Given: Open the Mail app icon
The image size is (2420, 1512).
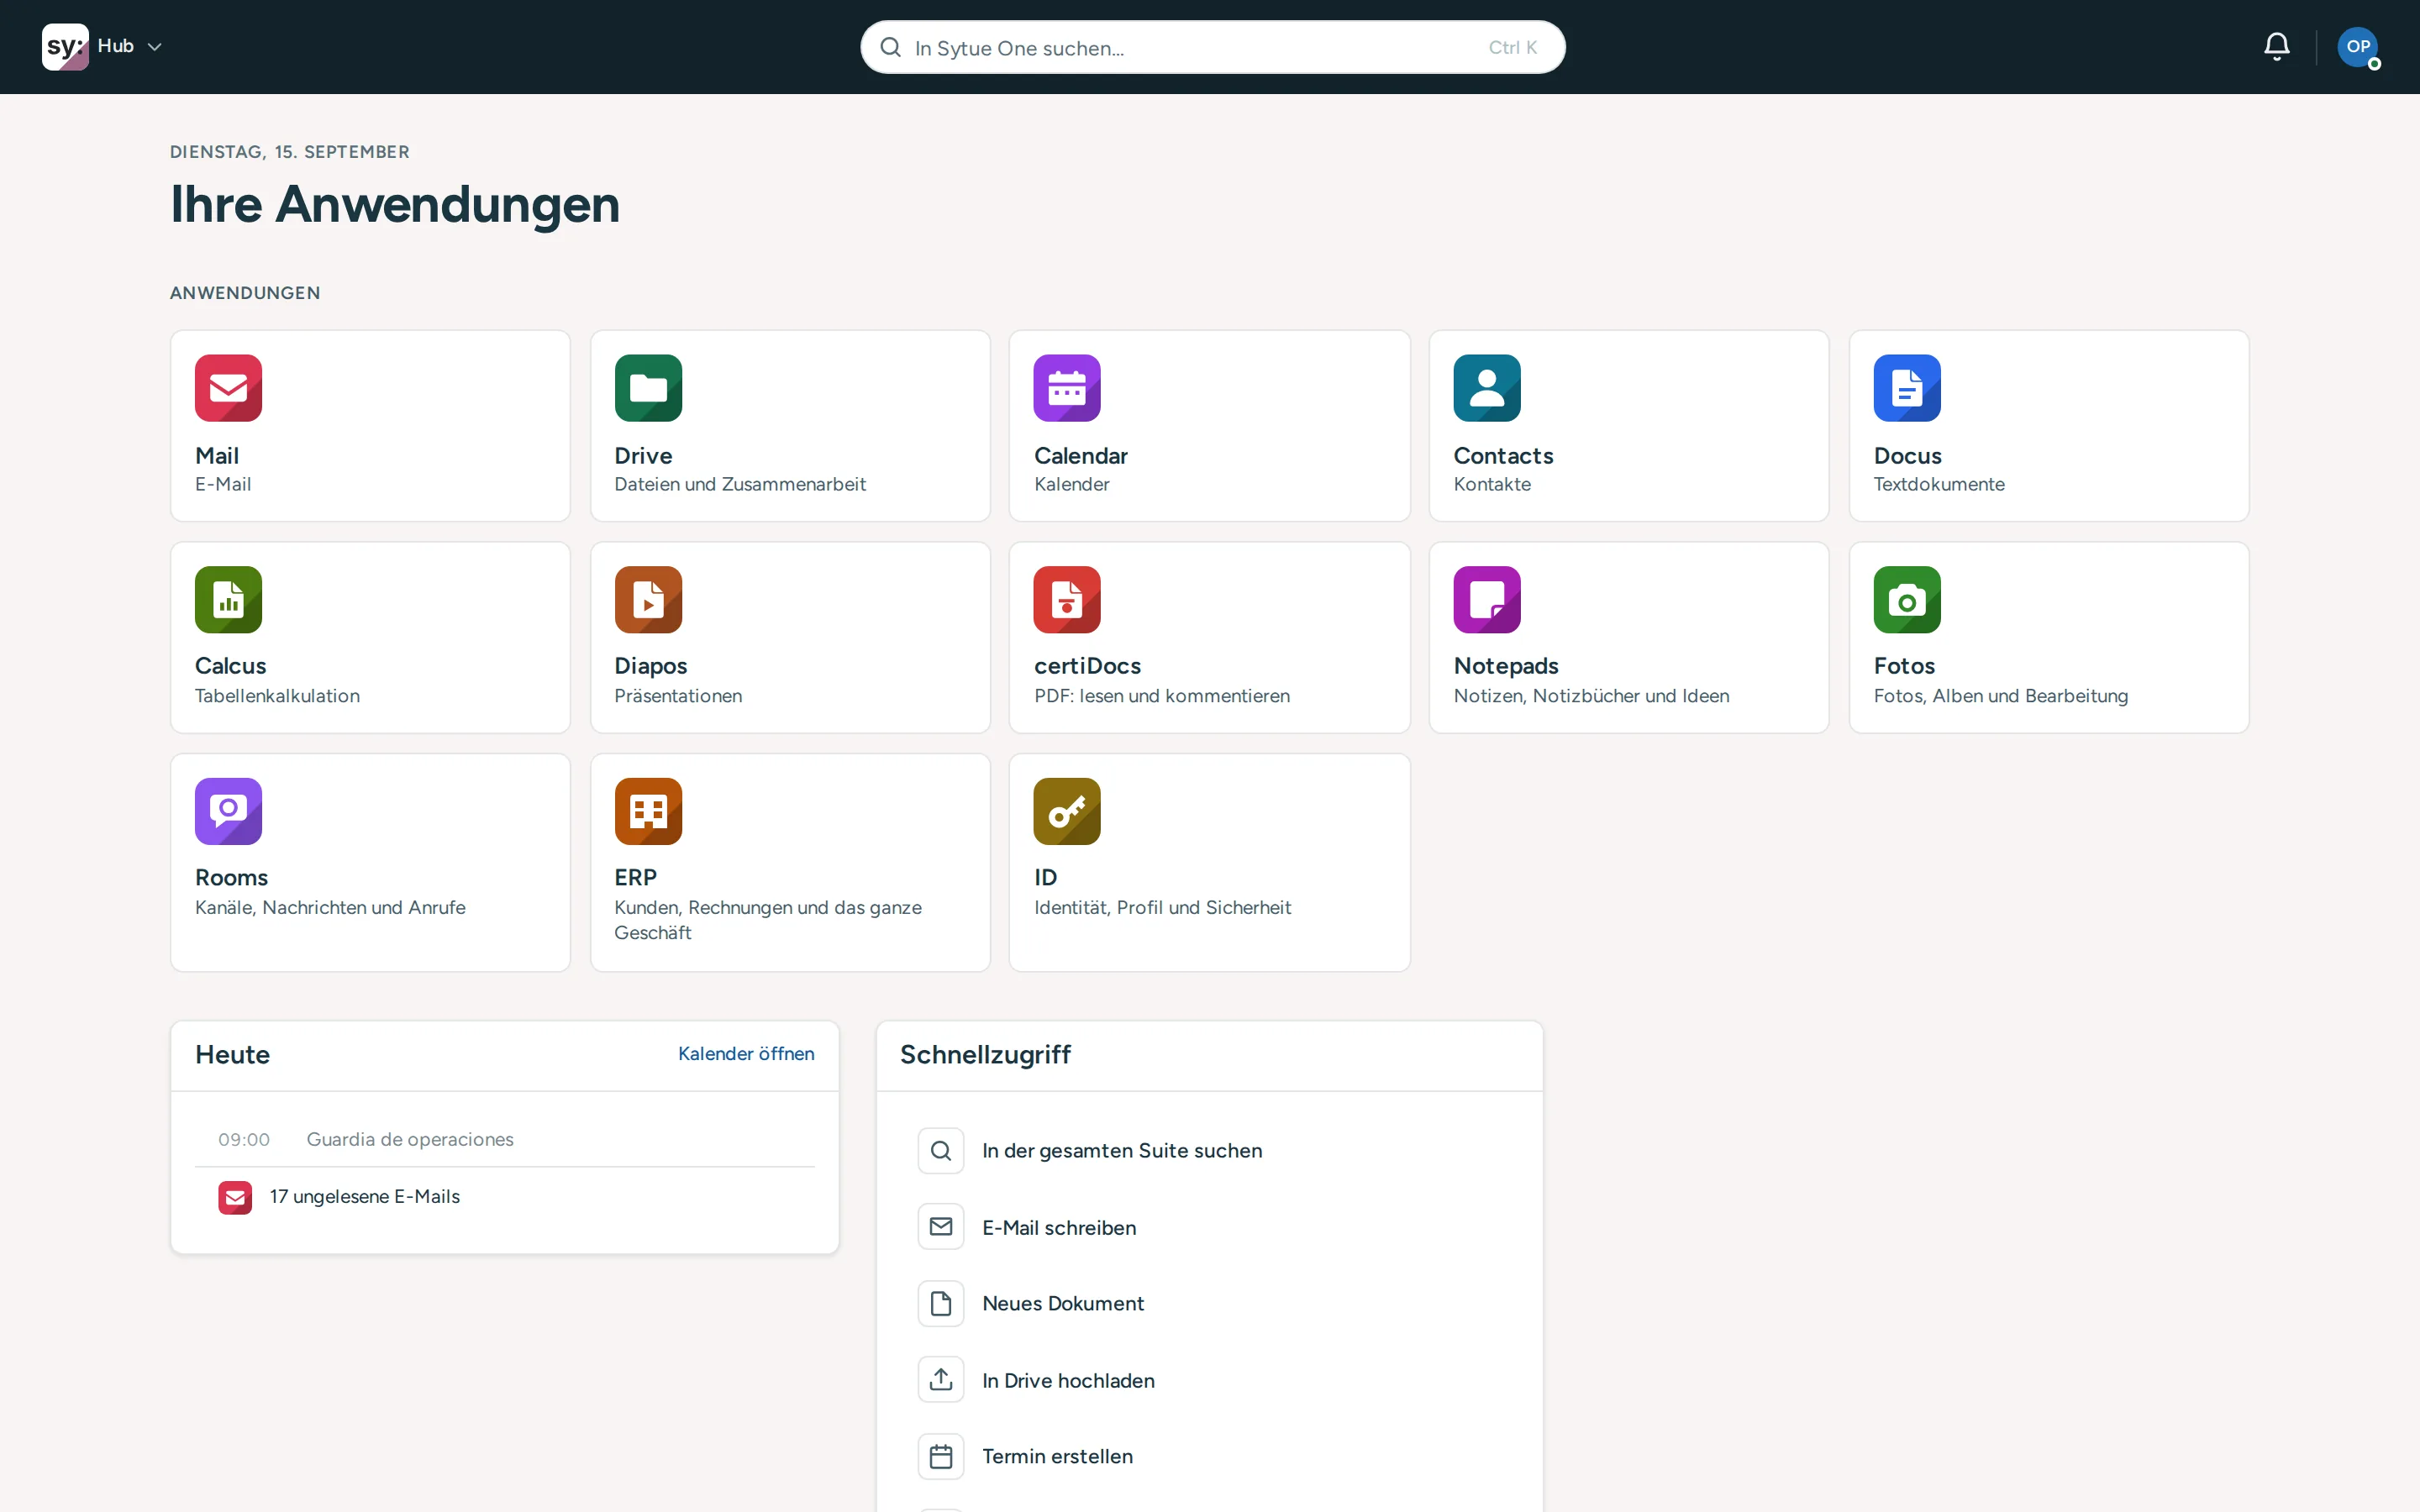Looking at the screenshot, I should (228, 388).
